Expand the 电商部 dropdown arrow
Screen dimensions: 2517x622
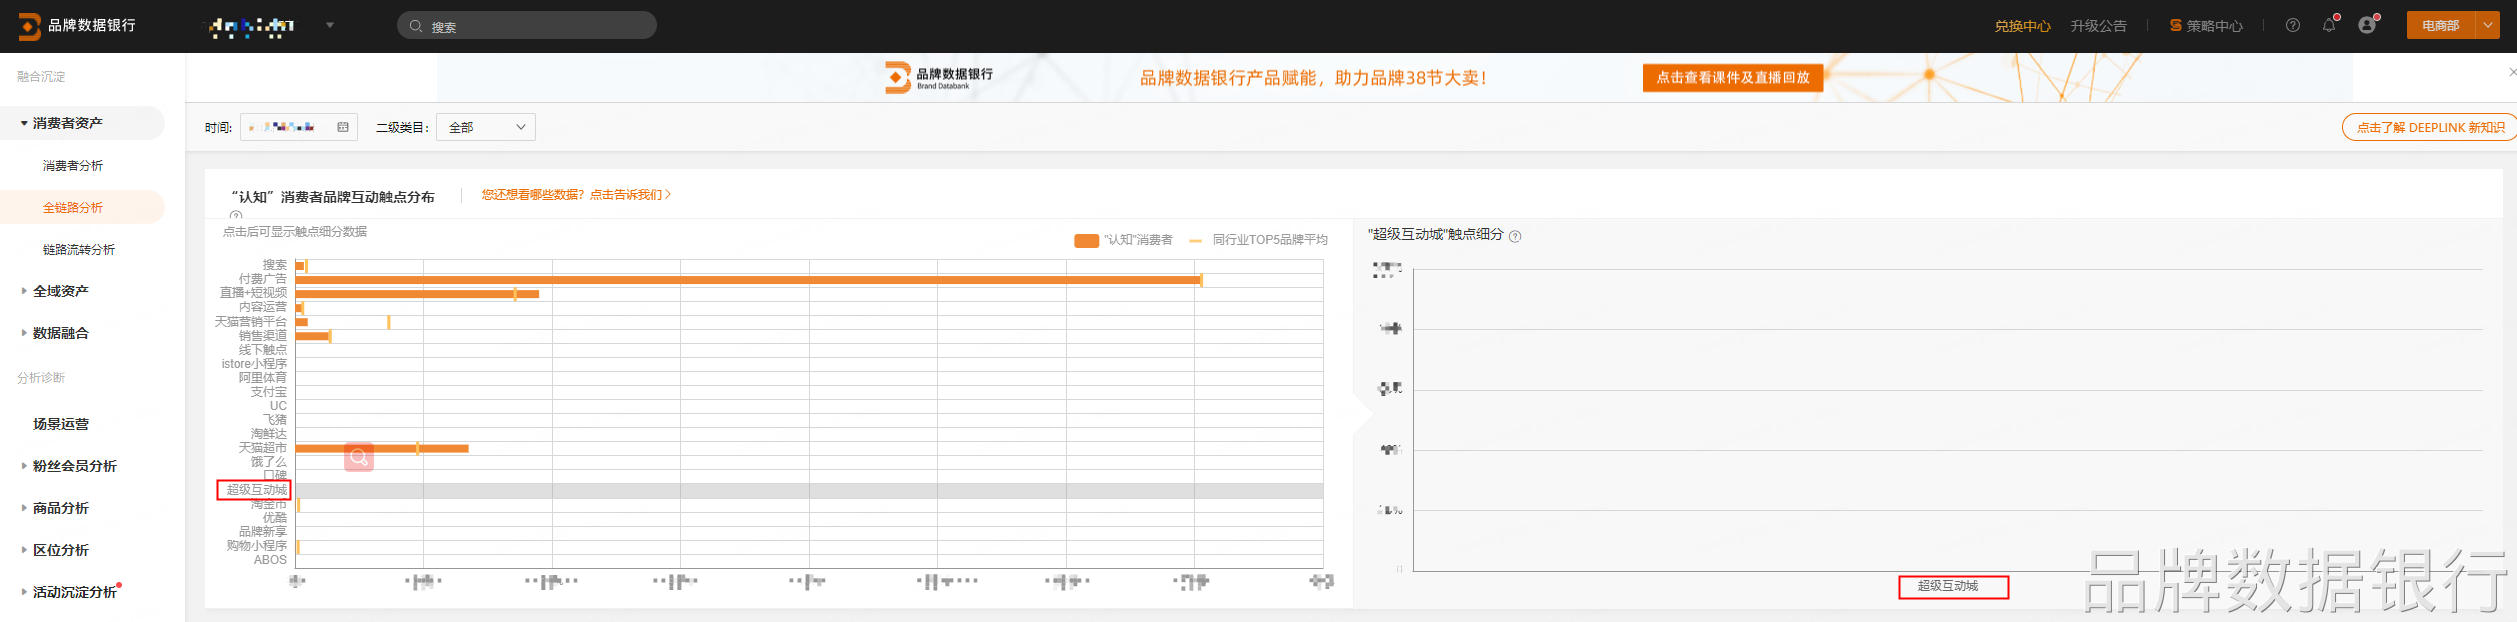point(2487,26)
